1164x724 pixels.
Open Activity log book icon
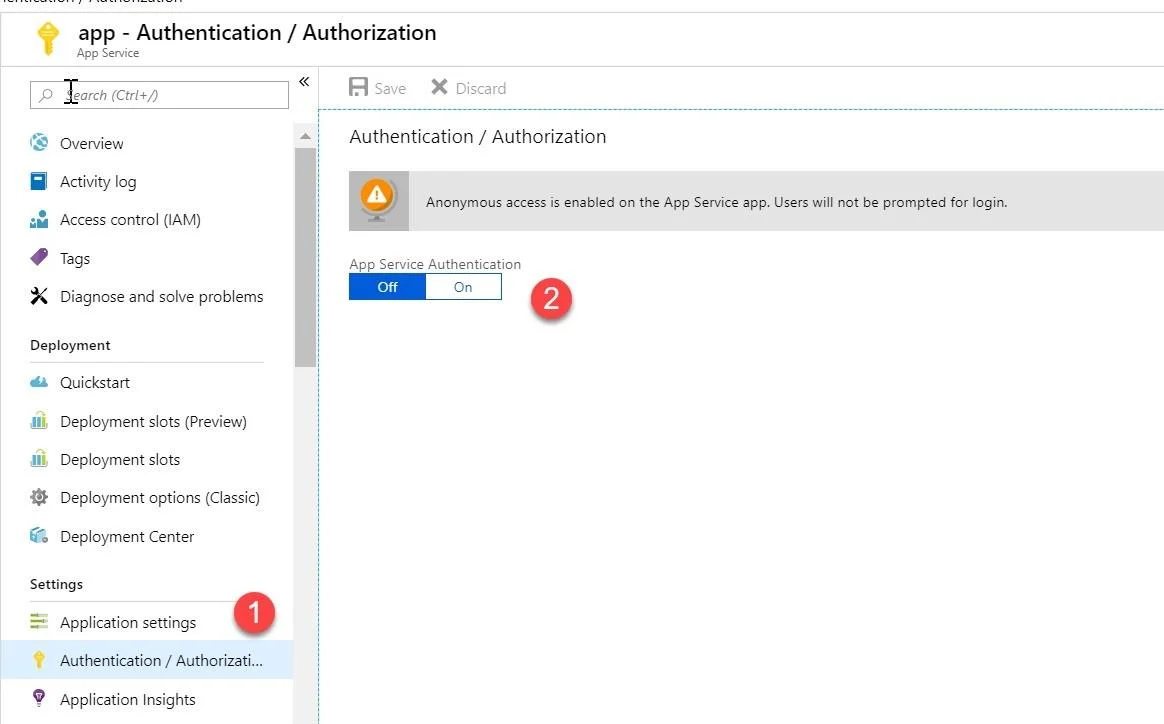click(39, 181)
